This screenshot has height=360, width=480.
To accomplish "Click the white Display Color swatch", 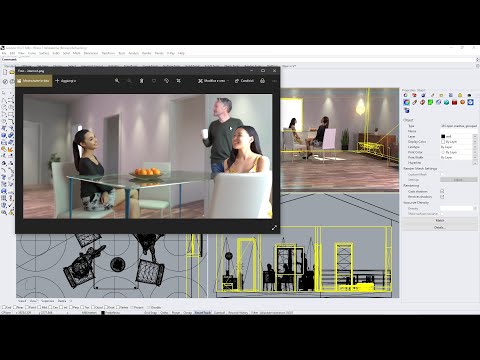I will tap(443, 142).
